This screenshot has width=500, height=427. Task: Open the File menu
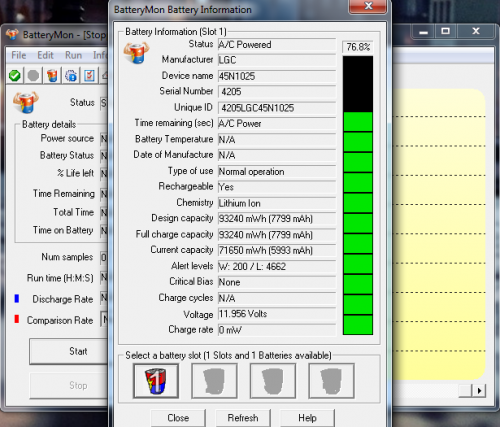[19, 55]
